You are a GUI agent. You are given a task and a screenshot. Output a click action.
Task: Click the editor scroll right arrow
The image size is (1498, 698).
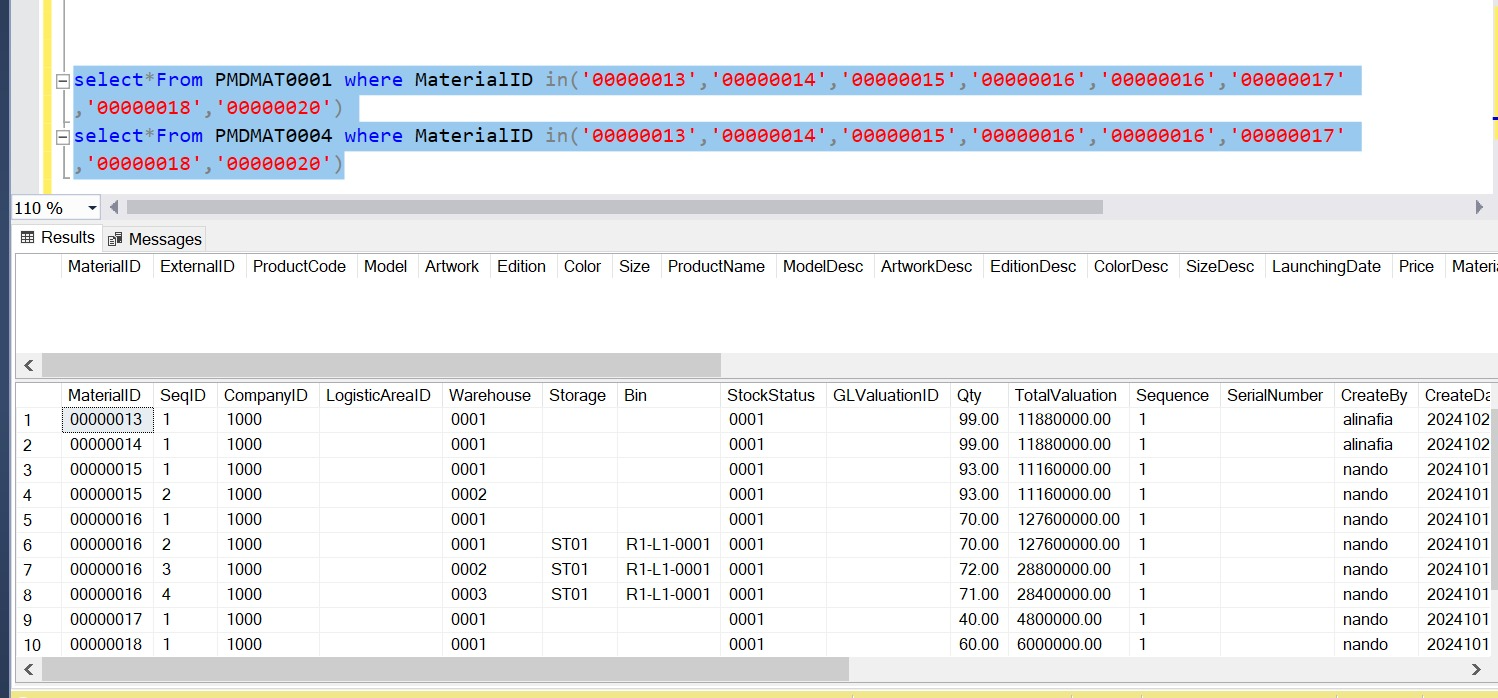1479,207
